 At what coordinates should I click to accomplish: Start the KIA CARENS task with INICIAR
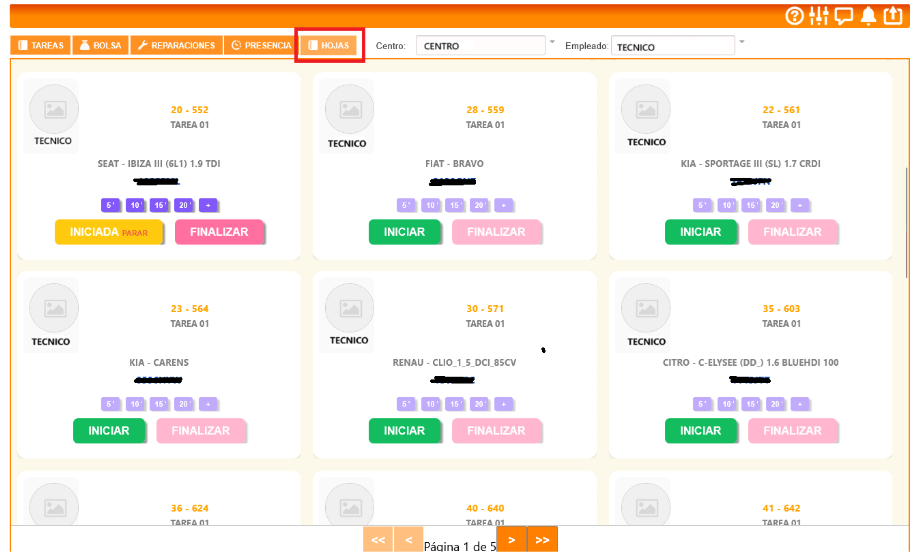(x=109, y=431)
